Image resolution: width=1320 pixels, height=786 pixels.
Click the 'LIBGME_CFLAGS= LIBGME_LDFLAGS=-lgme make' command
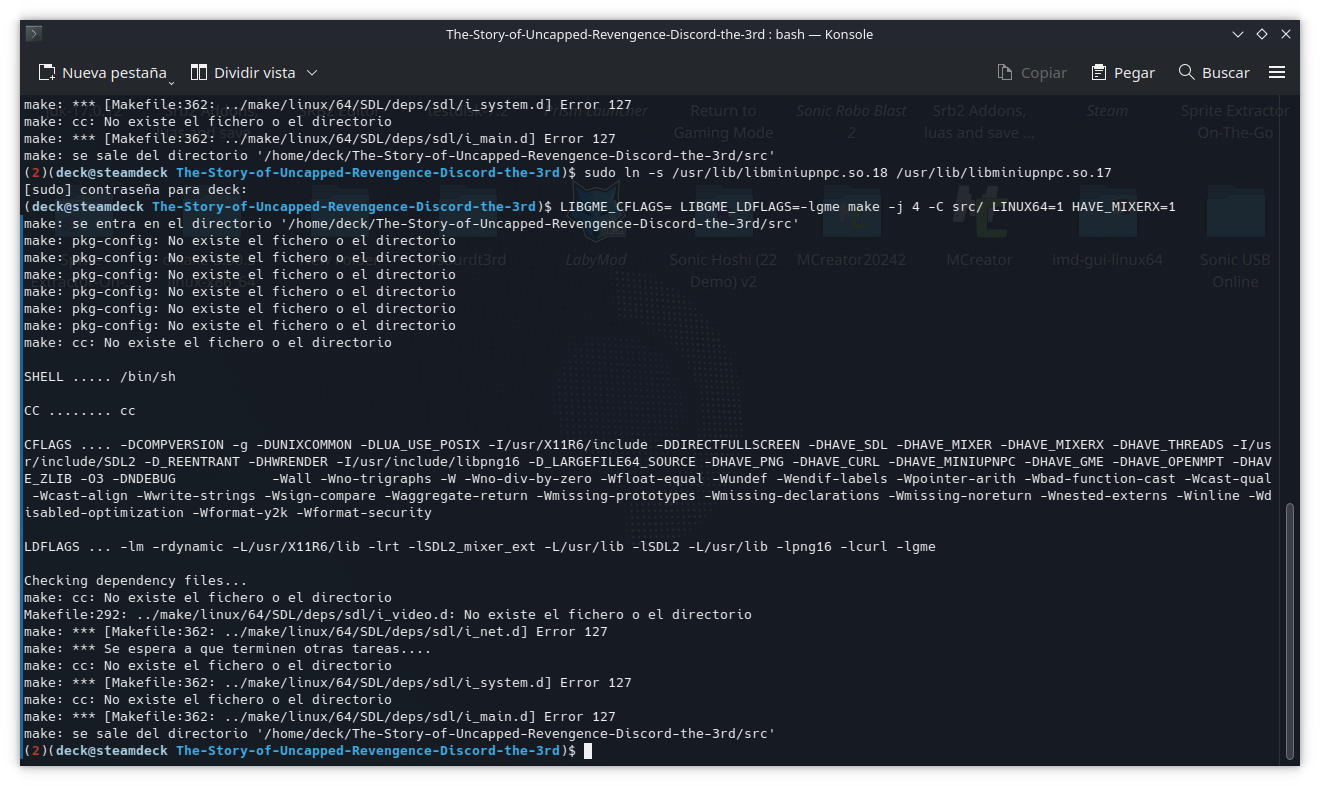[x=867, y=207]
